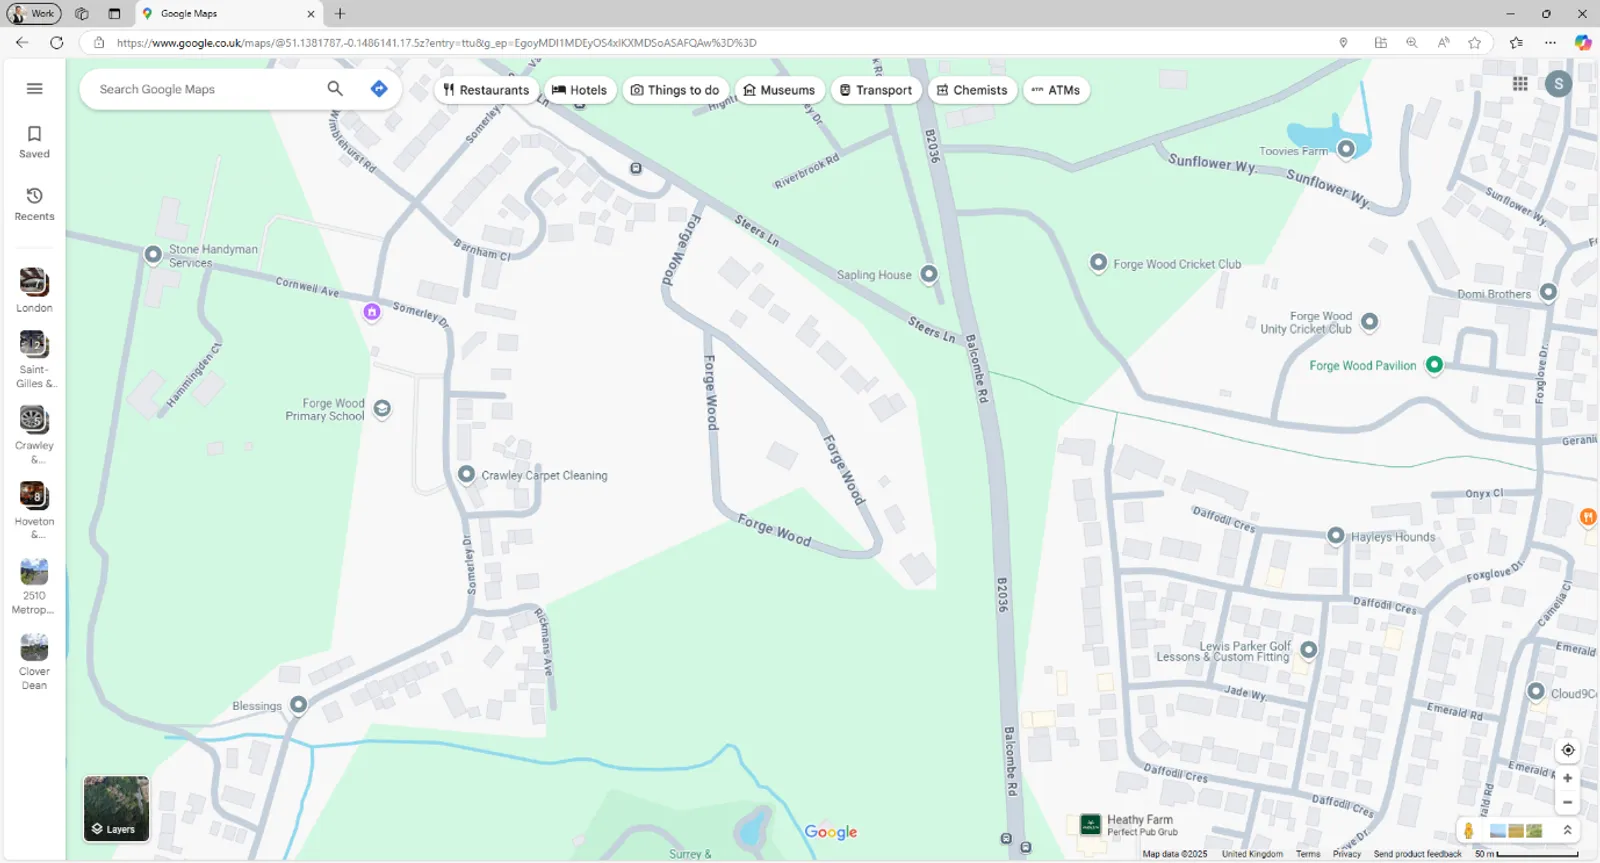The height and width of the screenshot is (863, 1600).
Task: Show Things to do nearby
Action: (x=675, y=90)
